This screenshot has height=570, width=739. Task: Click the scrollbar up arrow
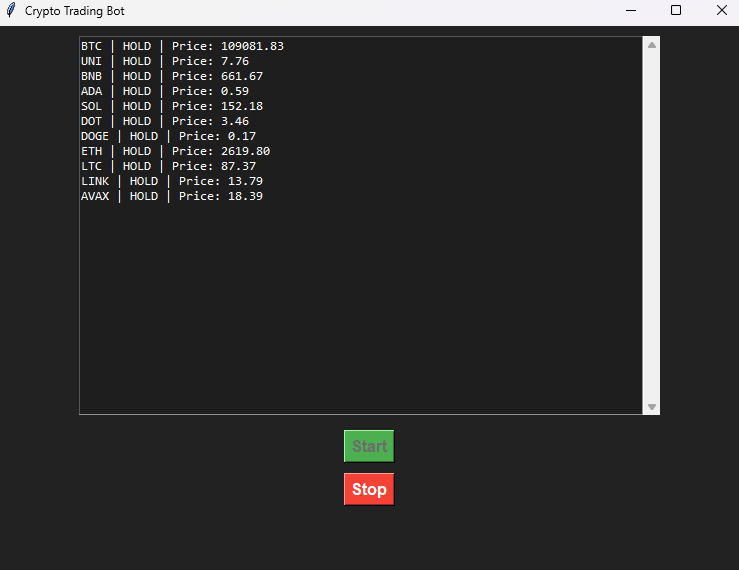(x=652, y=45)
